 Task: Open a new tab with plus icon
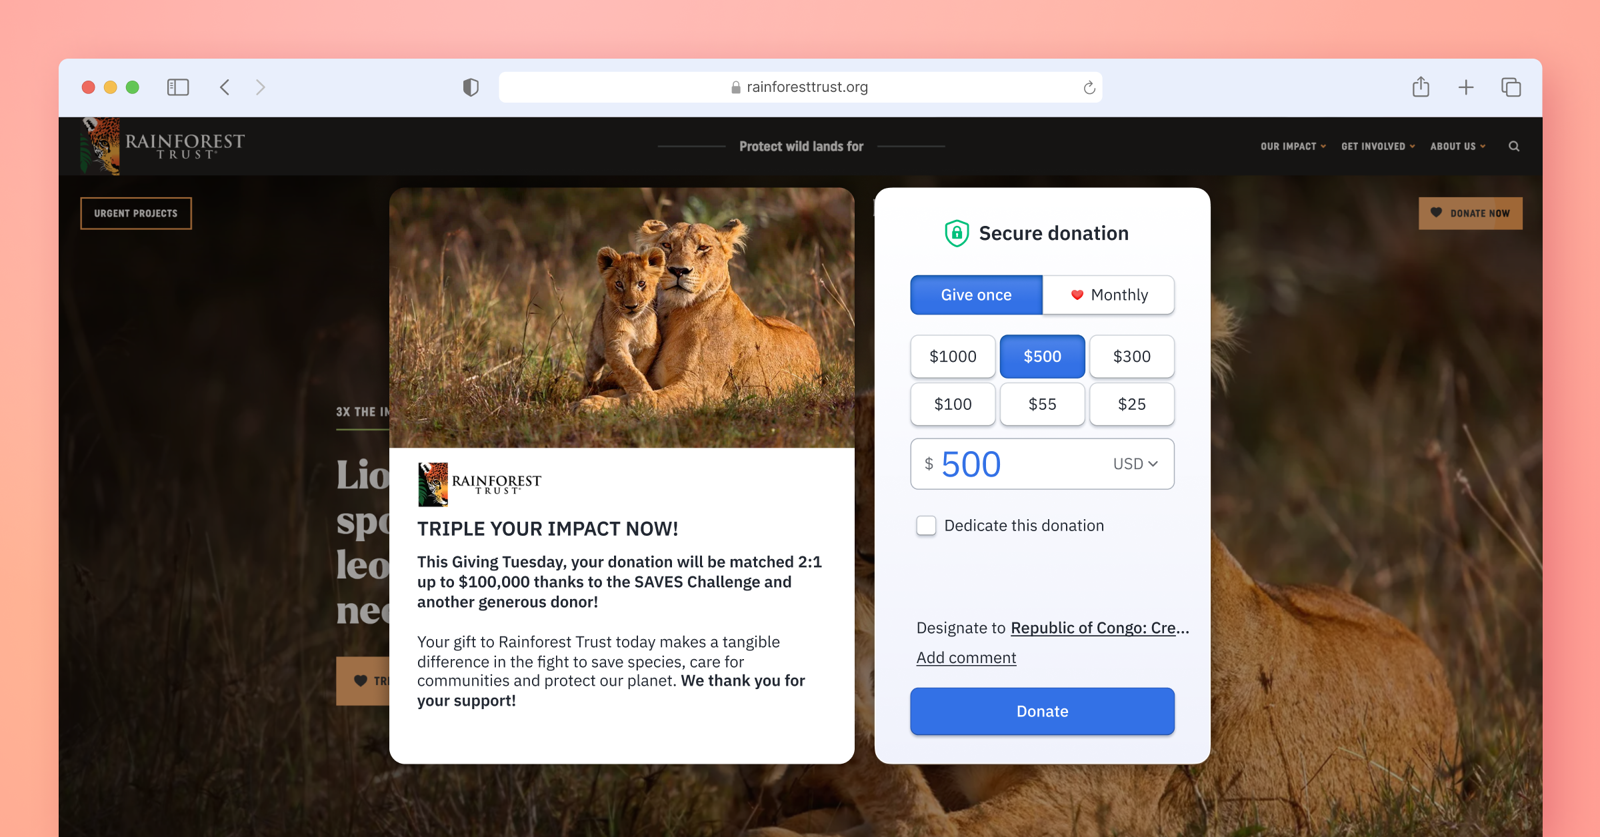click(x=1466, y=87)
